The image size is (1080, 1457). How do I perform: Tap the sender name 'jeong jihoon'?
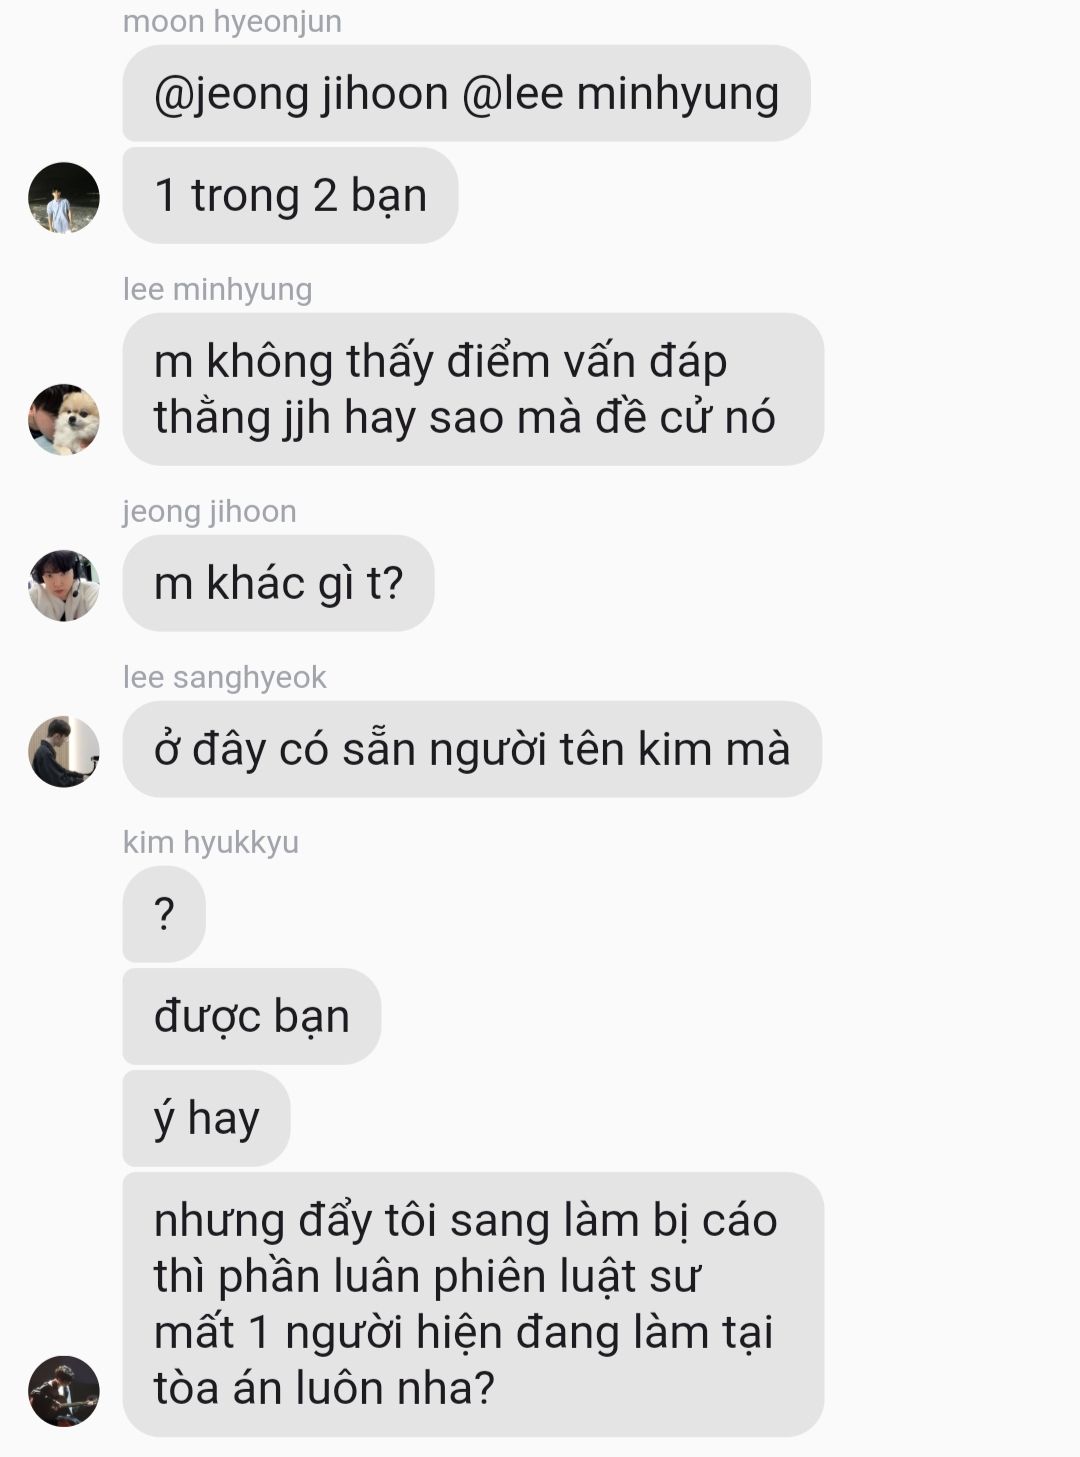tap(210, 511)
